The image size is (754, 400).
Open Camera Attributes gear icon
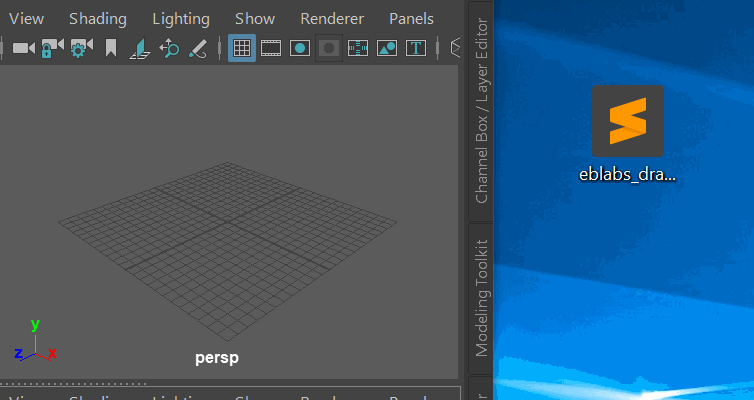81,48
